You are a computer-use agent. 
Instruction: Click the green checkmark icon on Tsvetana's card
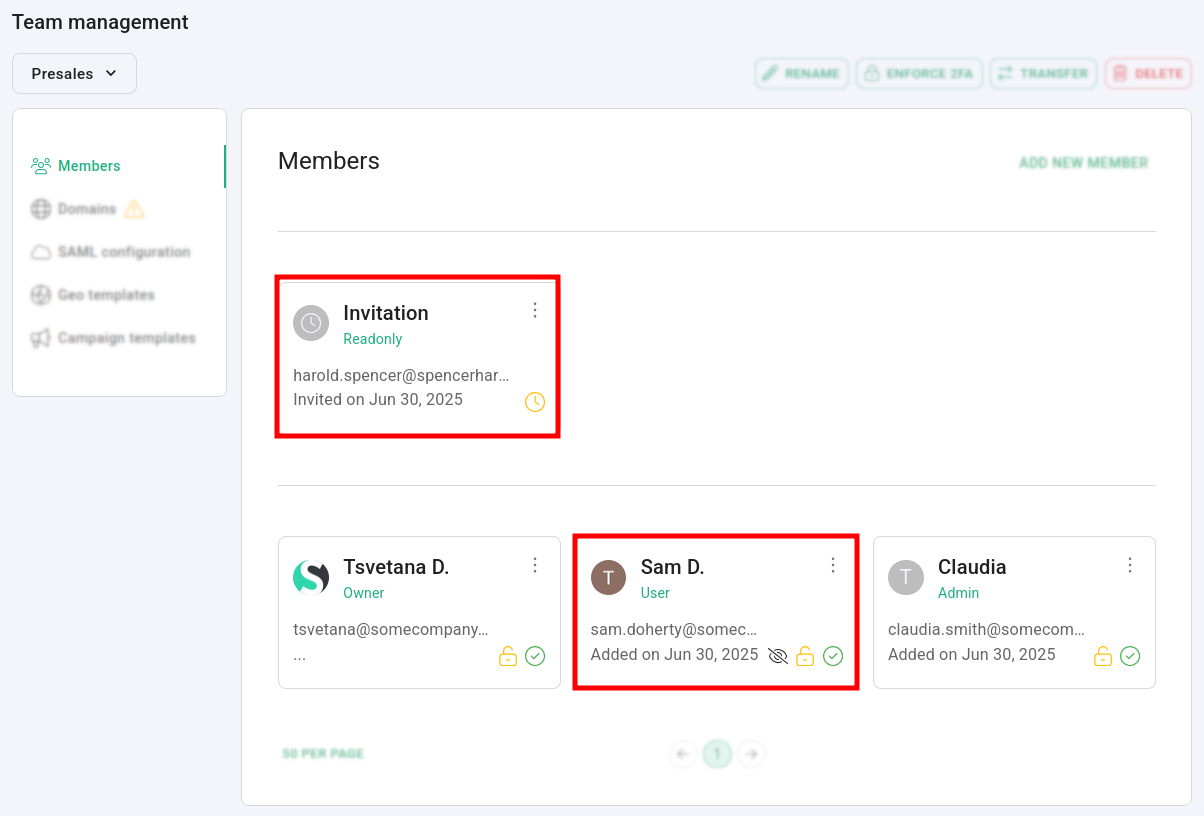click(x=535, y=656)
